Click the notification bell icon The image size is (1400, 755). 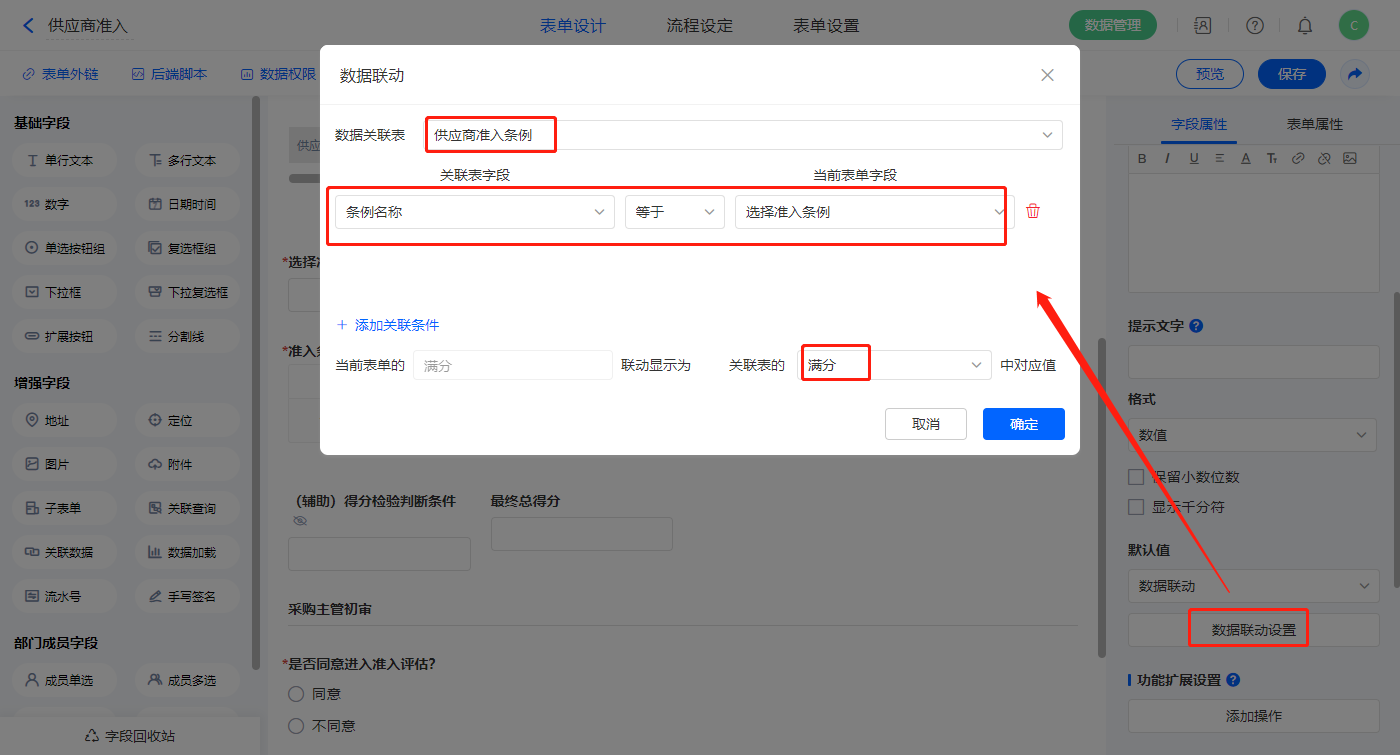(x=1305, y=26)
